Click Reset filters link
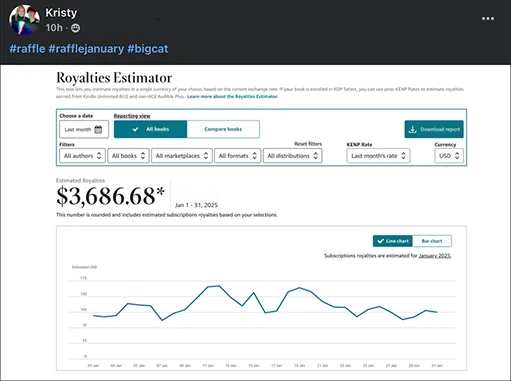Image resolution: width=511 pixels, height=381 pixels. tap(308, 144)
